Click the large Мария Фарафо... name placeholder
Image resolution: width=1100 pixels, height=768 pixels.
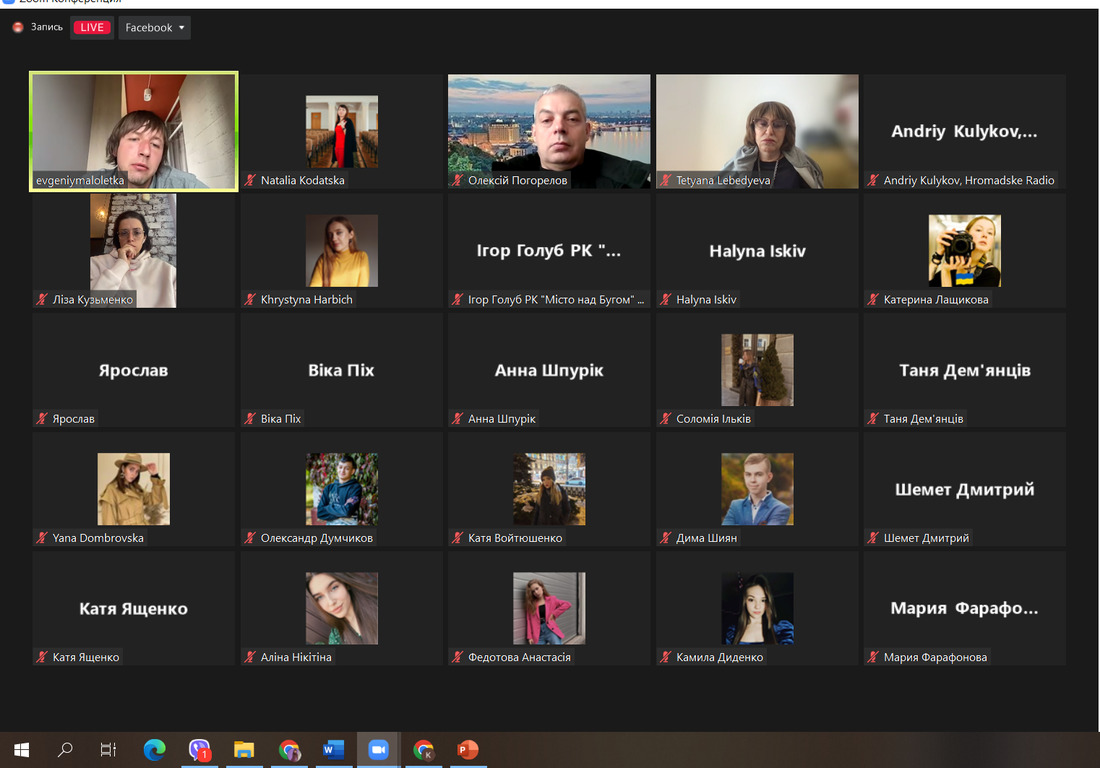click(x=964, y=608)
